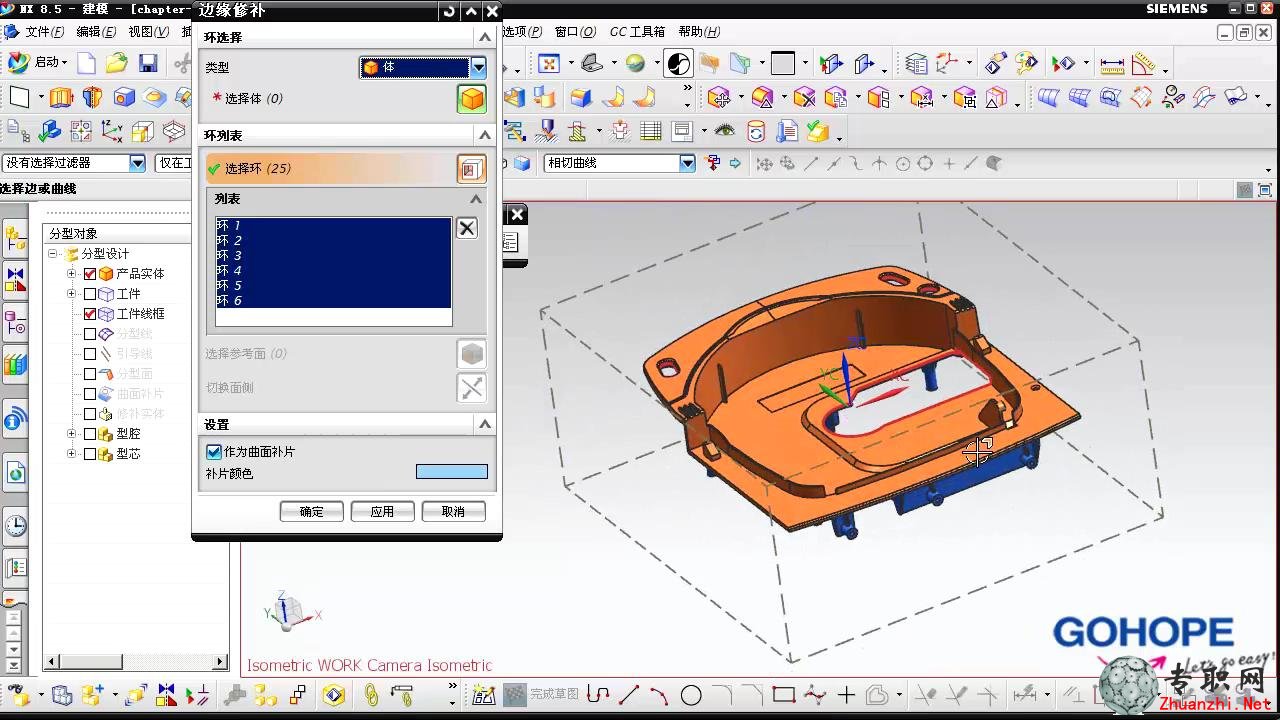Click the 取消 button

tap(453, 511)
